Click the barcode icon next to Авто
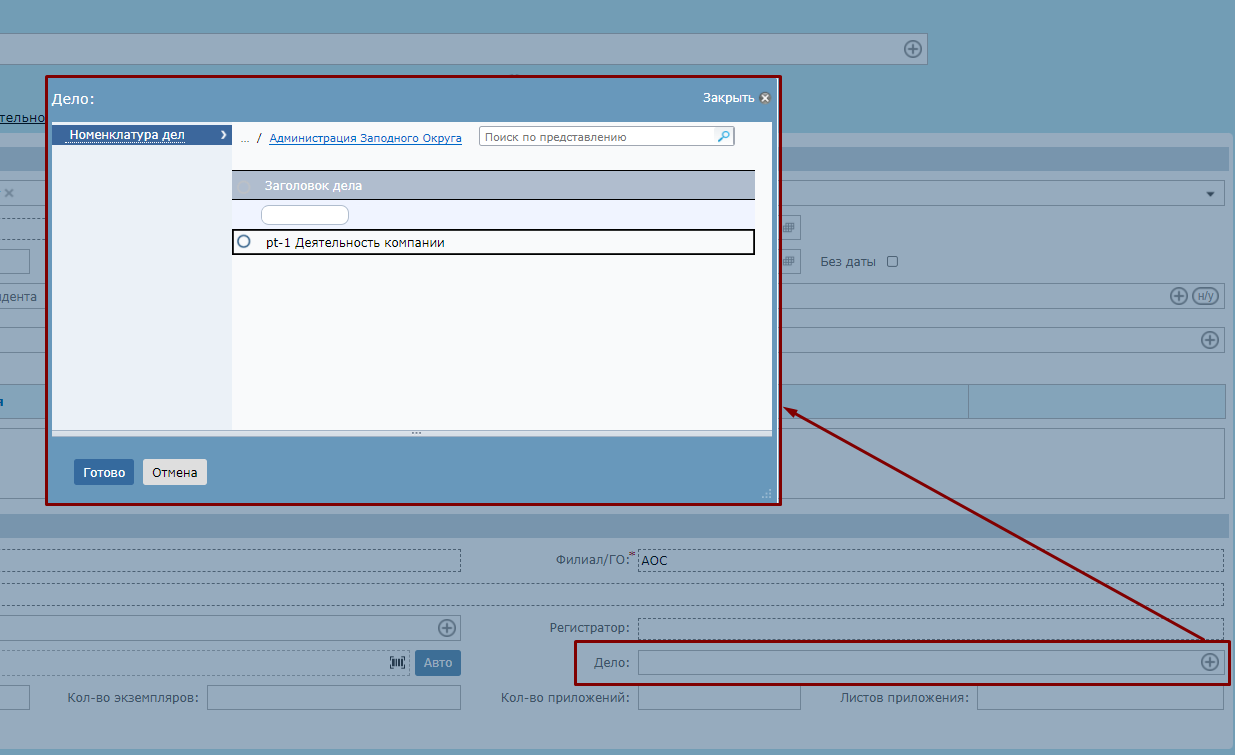 coord(398,662)
